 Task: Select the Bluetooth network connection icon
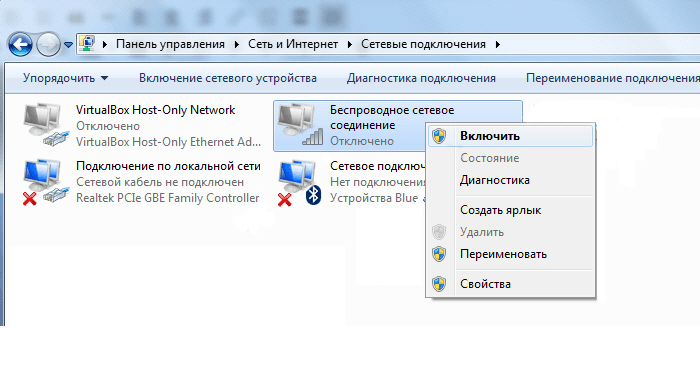pyautogui.click(x=300, y=183)
